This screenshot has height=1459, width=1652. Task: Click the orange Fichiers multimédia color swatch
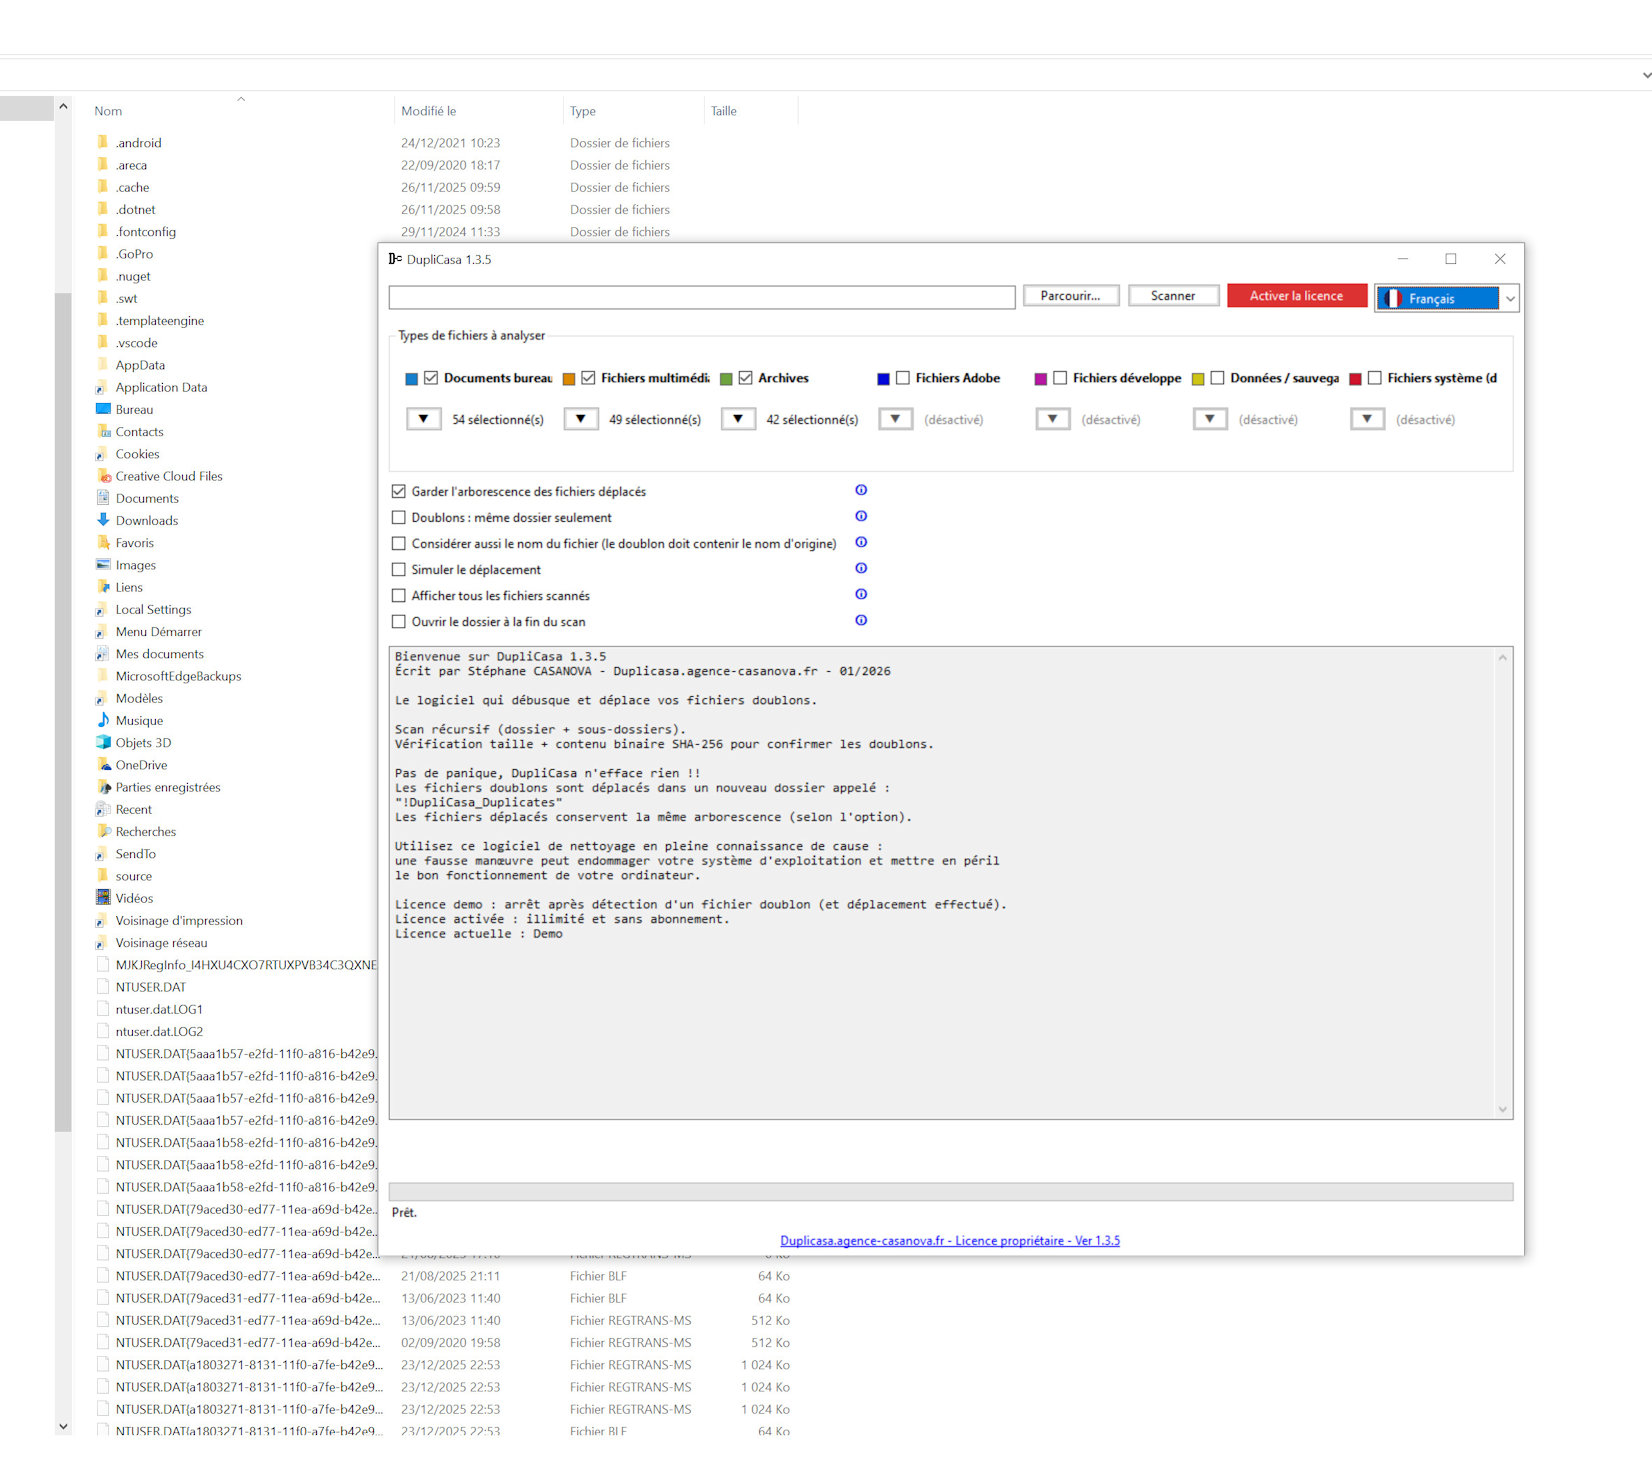(569, 379)
